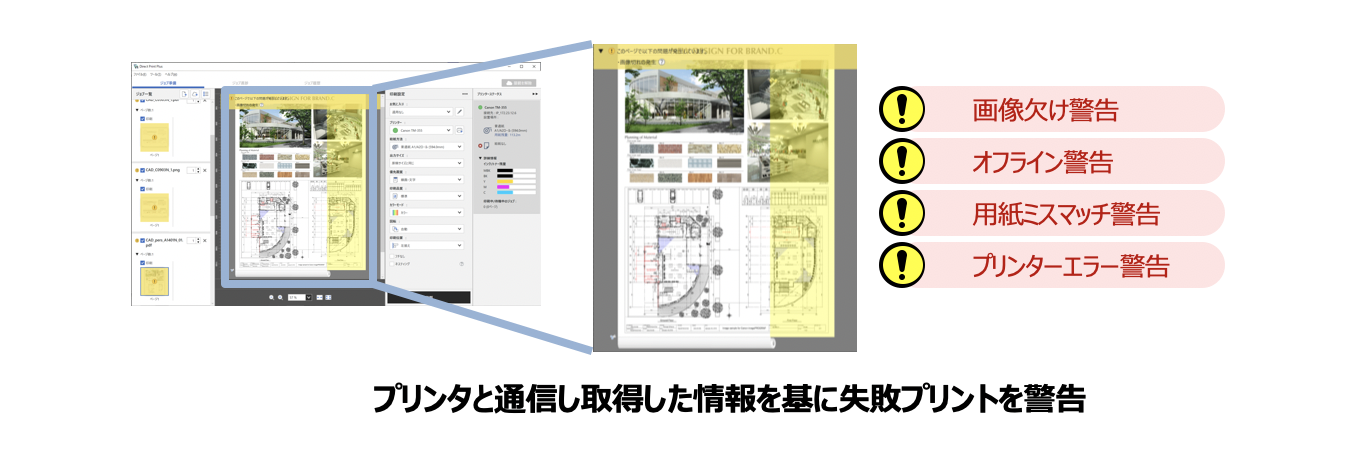The height and width of the screenshot is (450, 1349).
Task: Open the 印刷品質 dropdown
Action: [429, 195]
